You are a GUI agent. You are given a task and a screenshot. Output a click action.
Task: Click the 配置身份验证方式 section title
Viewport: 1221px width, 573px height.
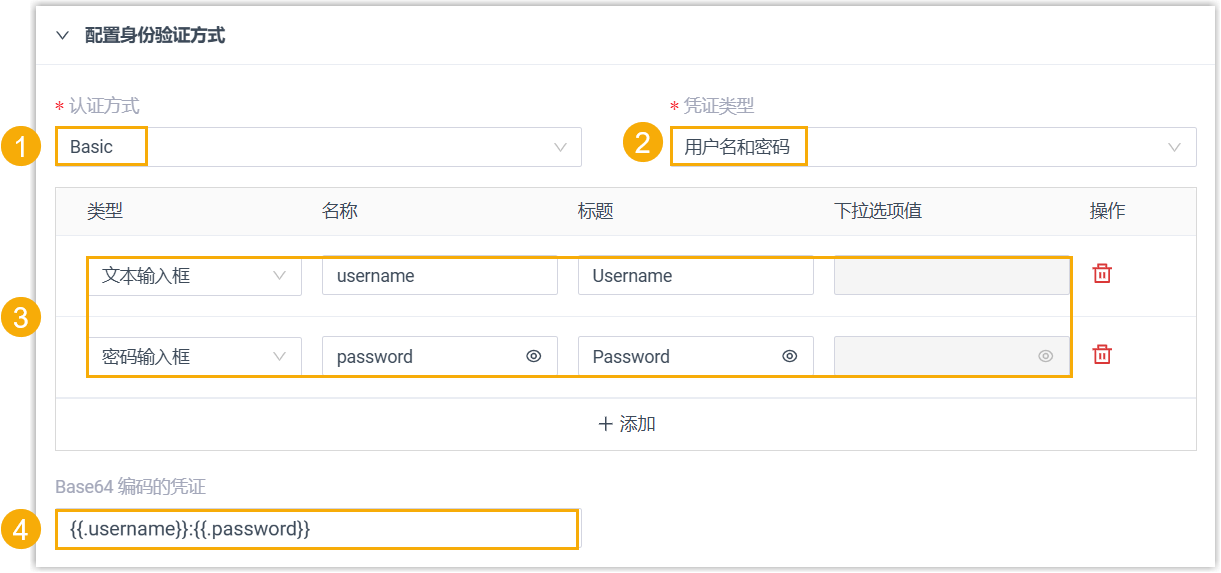point(155,36)
